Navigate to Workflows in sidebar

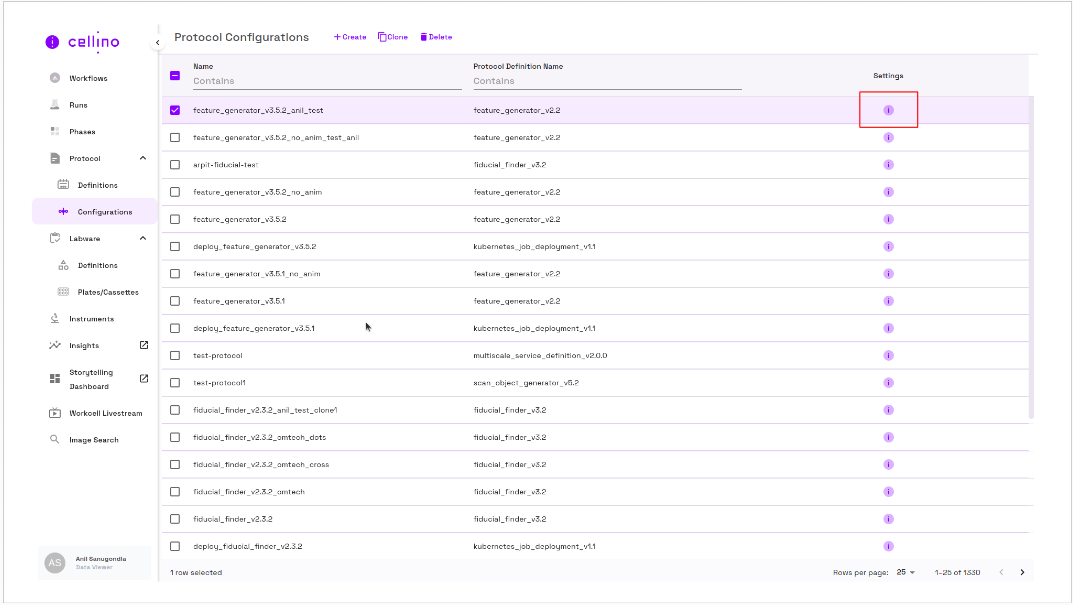pos(88,78)
